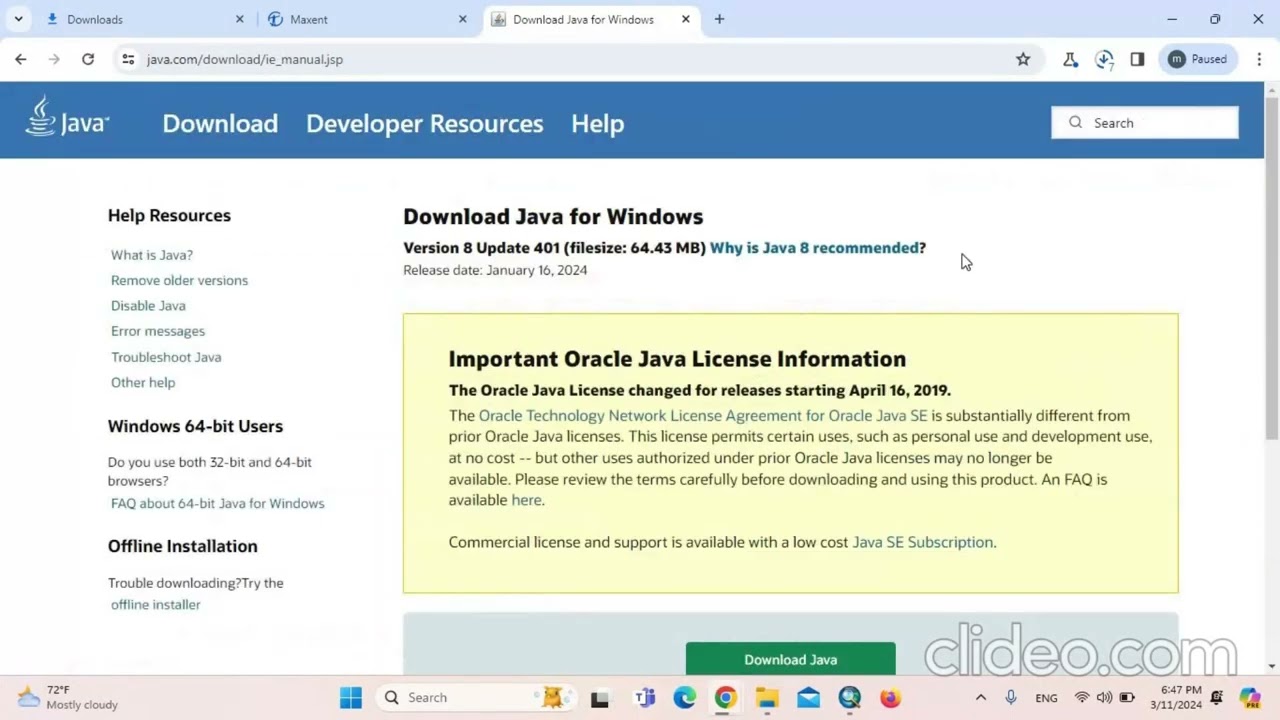
Task: Open the tab search dropdown arrow
Action: tap(18, 19)
